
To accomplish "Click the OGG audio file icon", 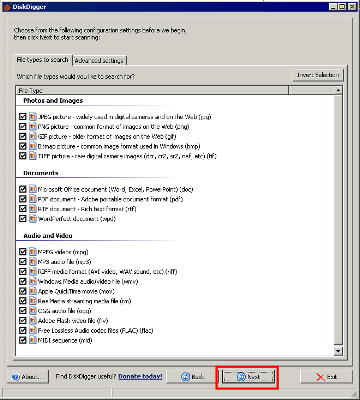I will tap(32, 310).
